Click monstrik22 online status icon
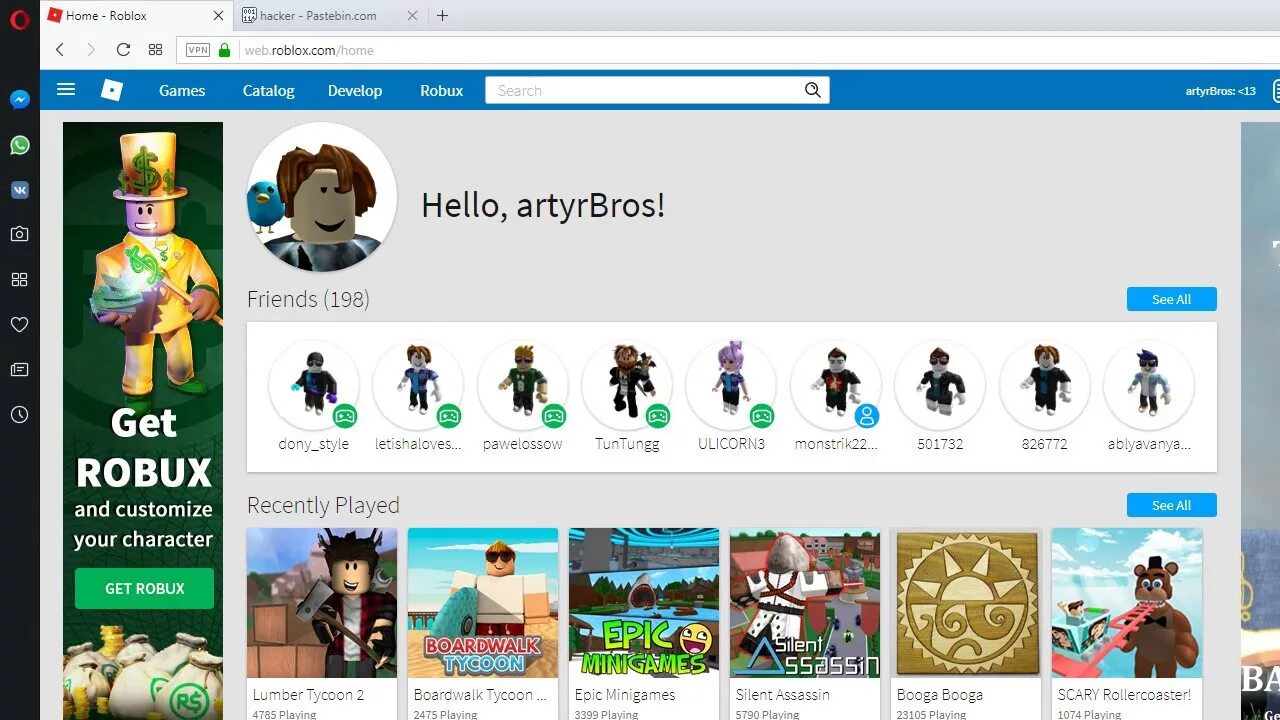 click(866, 415)
